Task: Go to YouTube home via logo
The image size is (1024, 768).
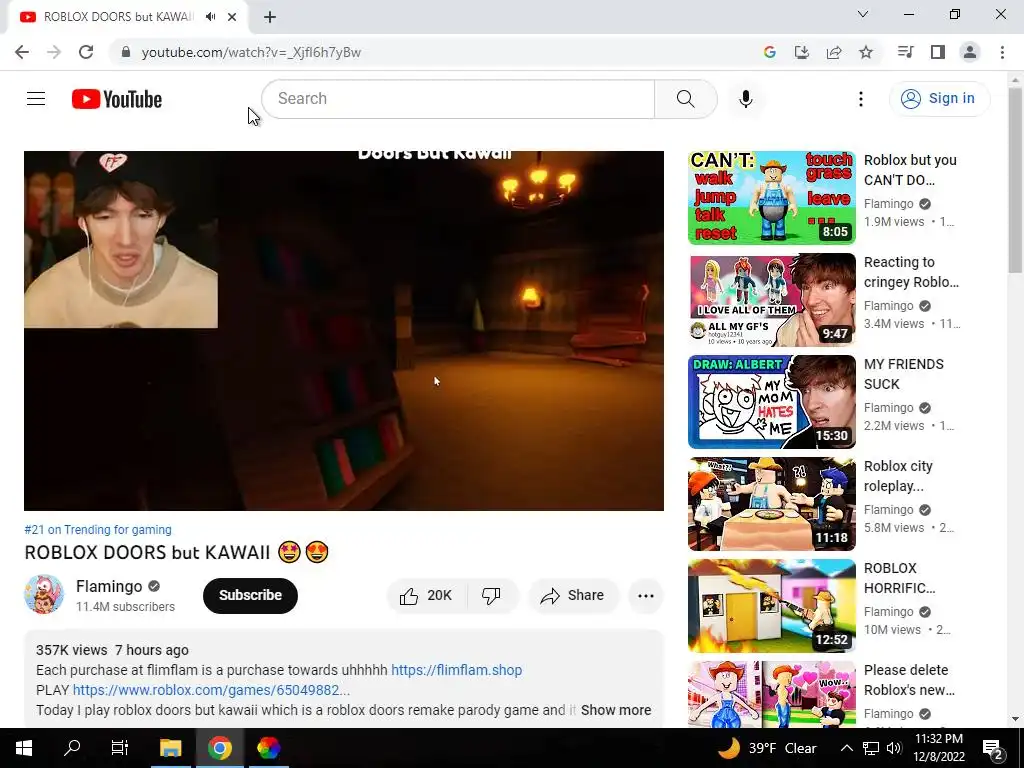Action: 117,99
